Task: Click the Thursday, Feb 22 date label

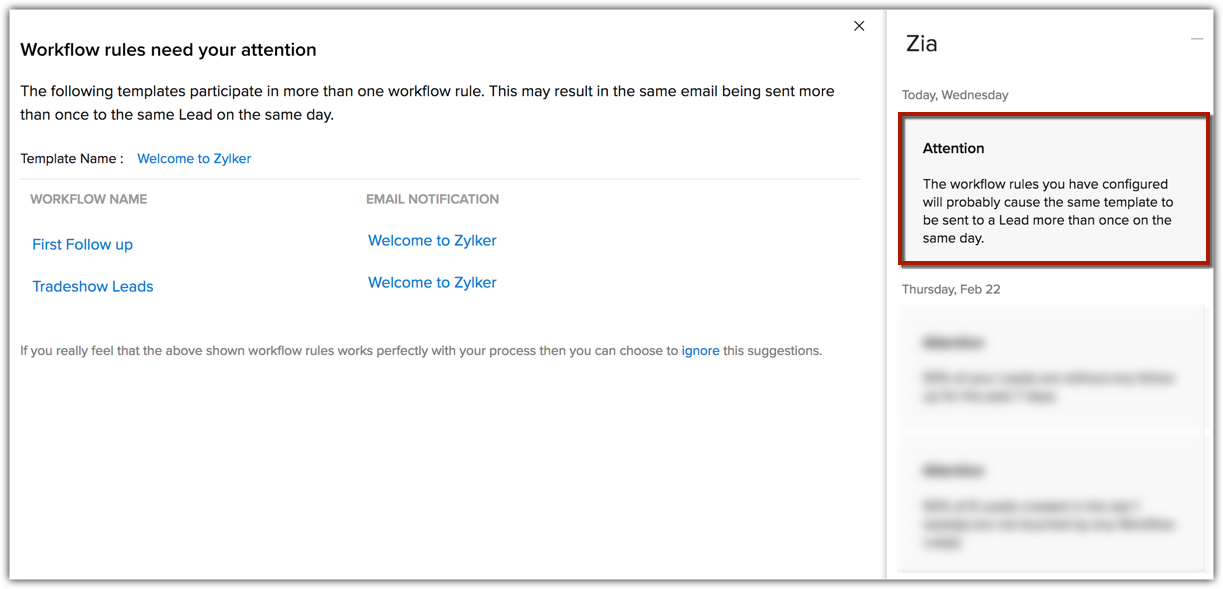Action: (951, 289)
